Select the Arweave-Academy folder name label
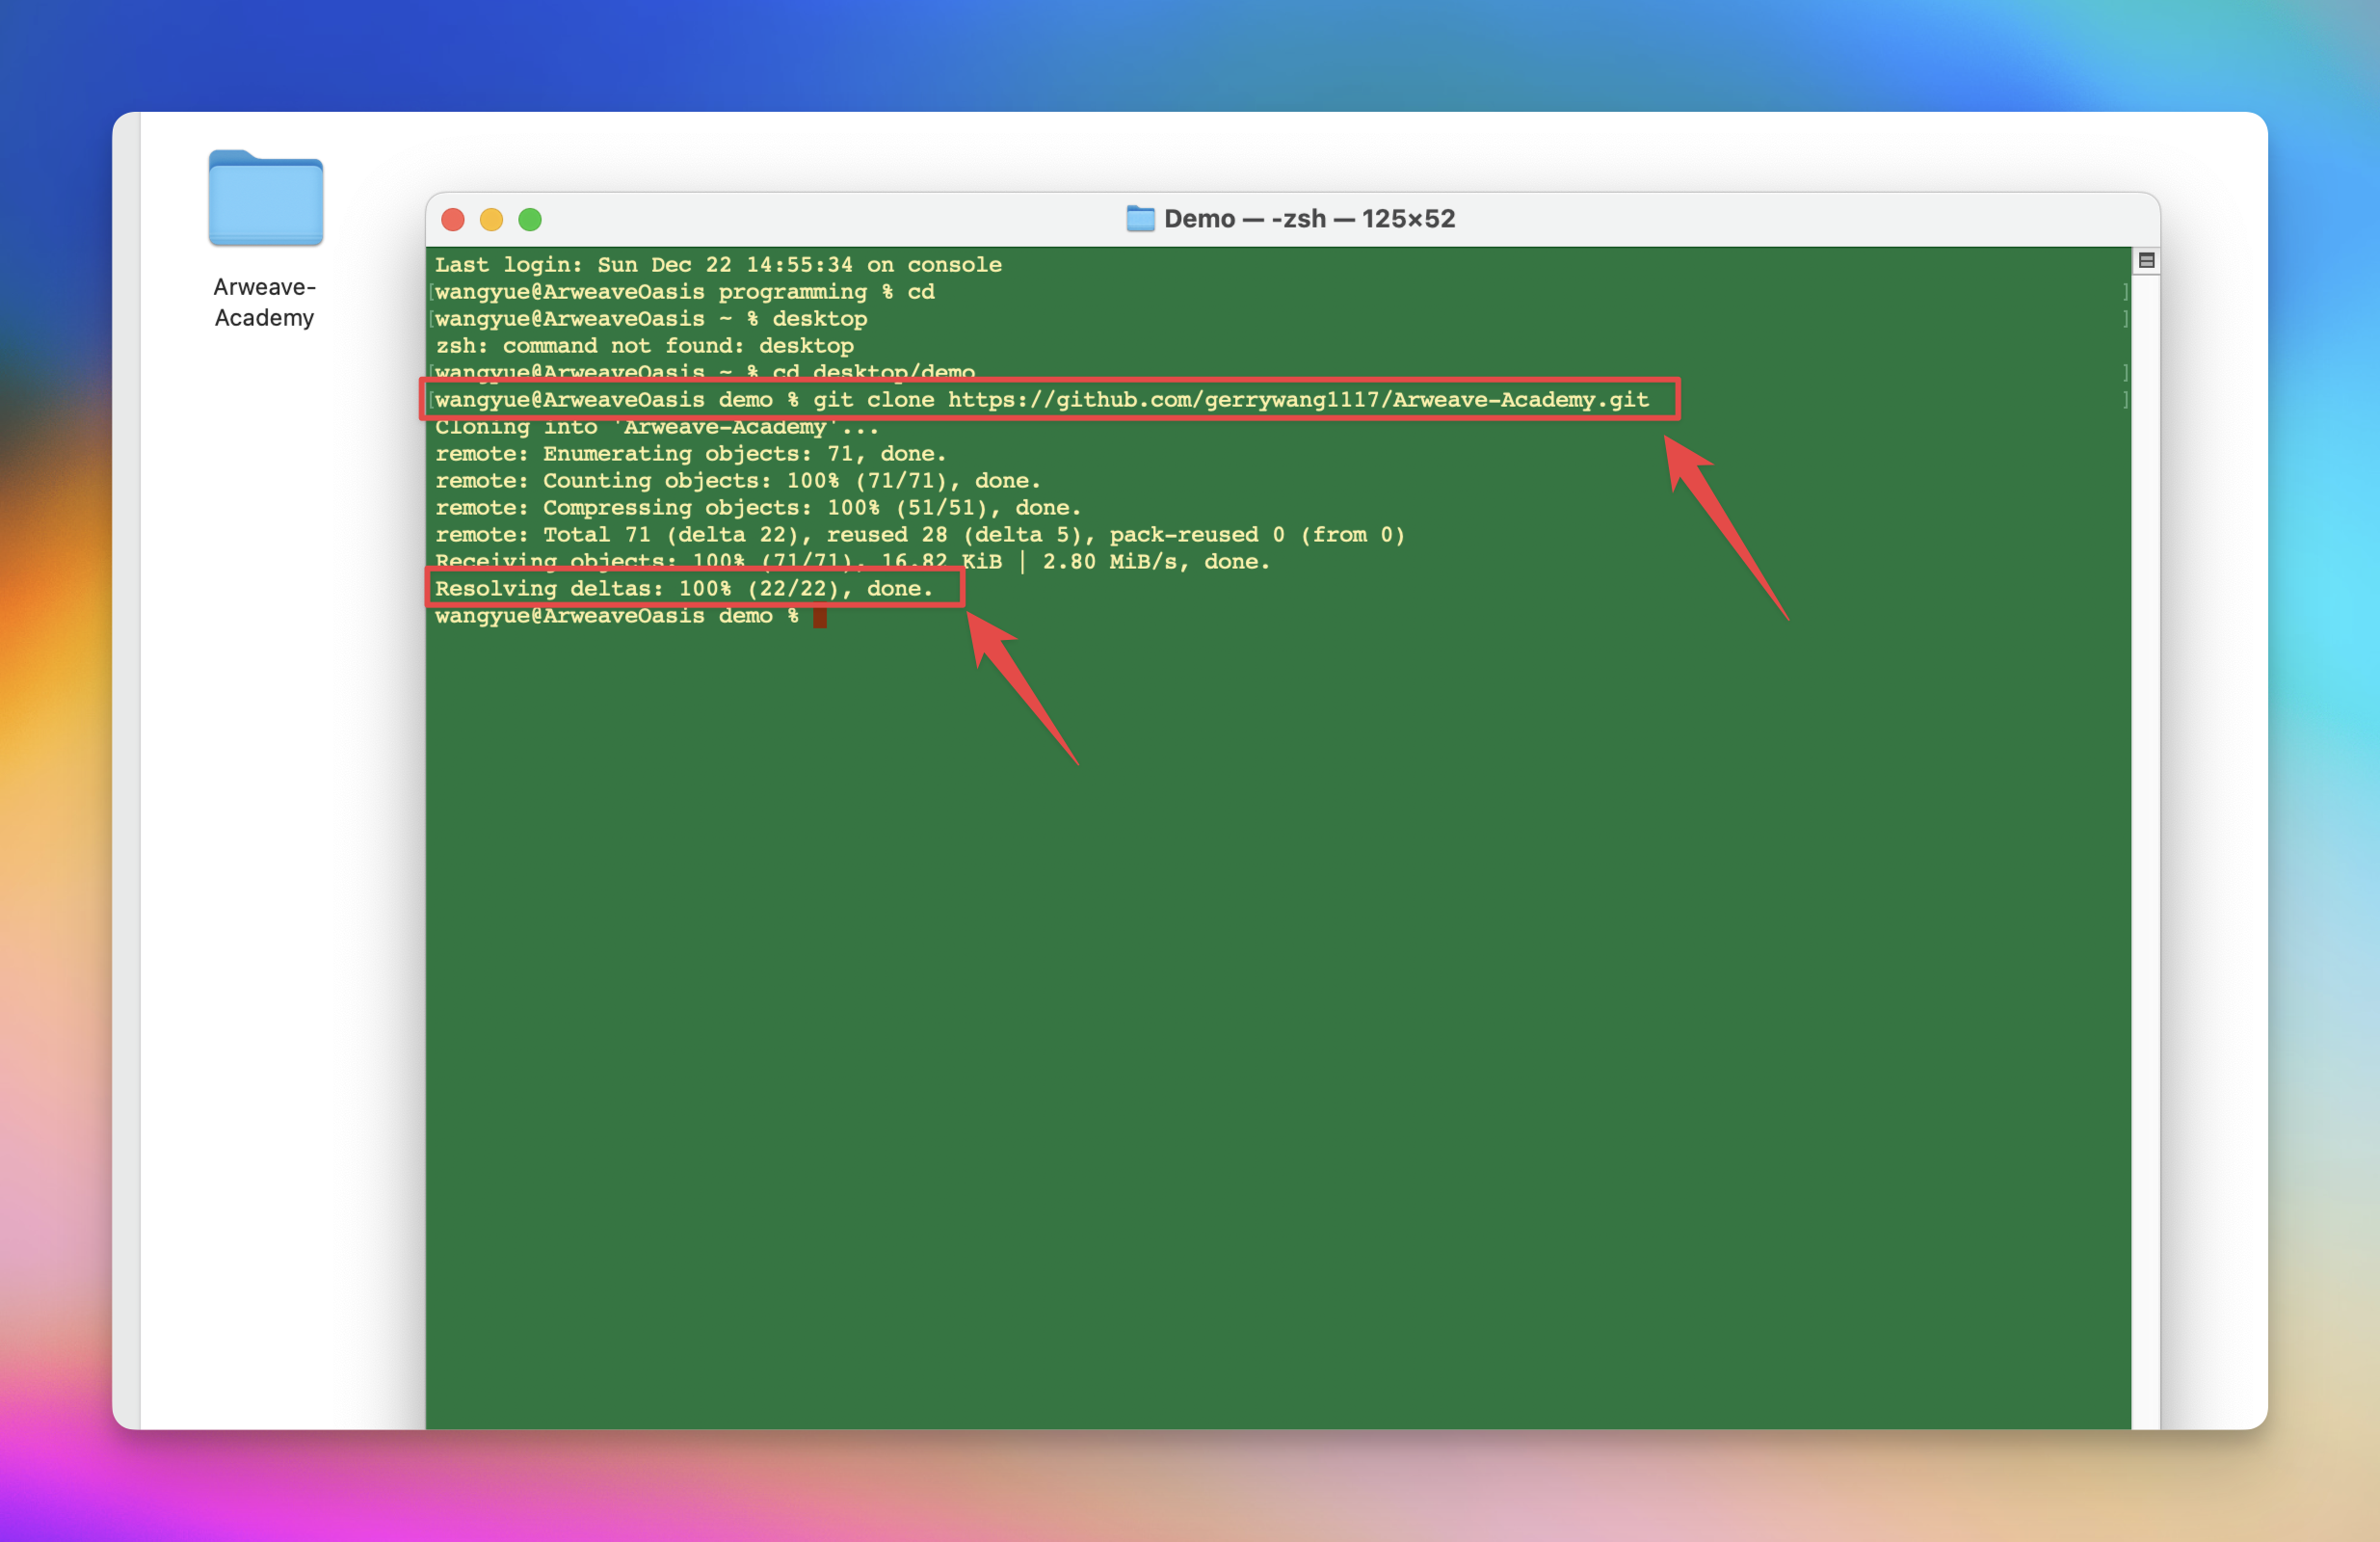 click(x=264, y=302)
